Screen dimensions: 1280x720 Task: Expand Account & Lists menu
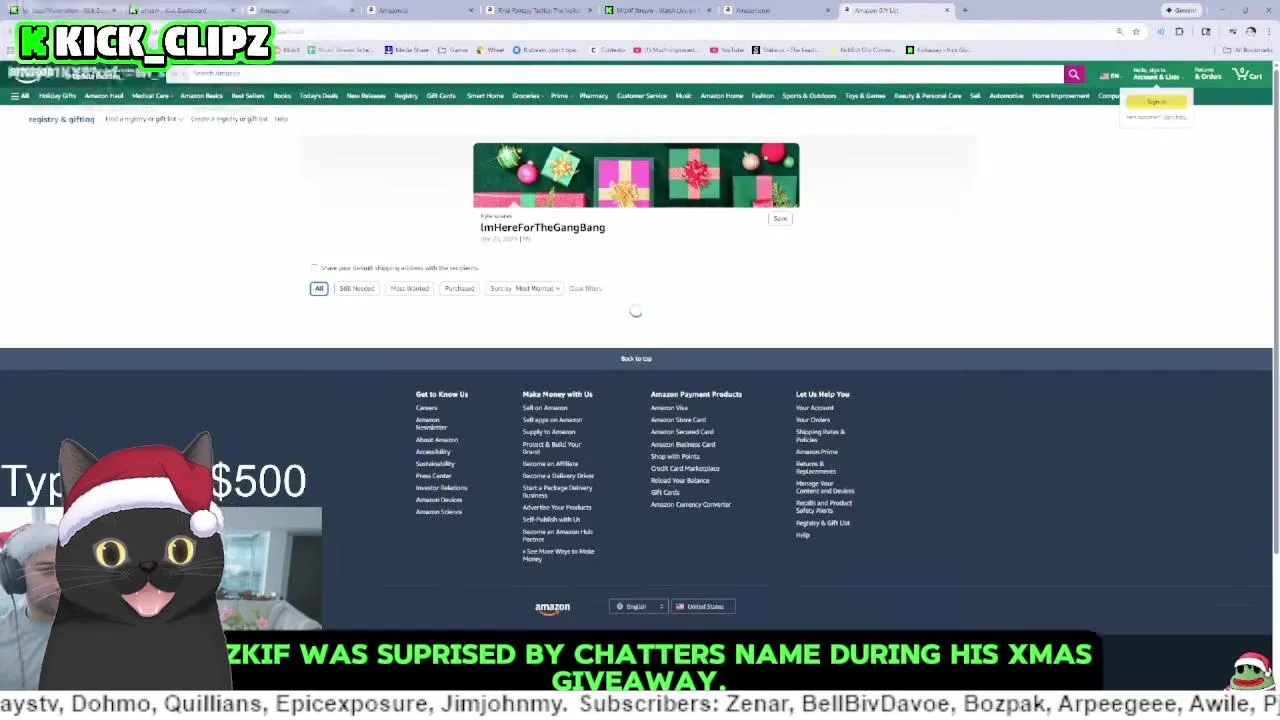(1156, 74)
